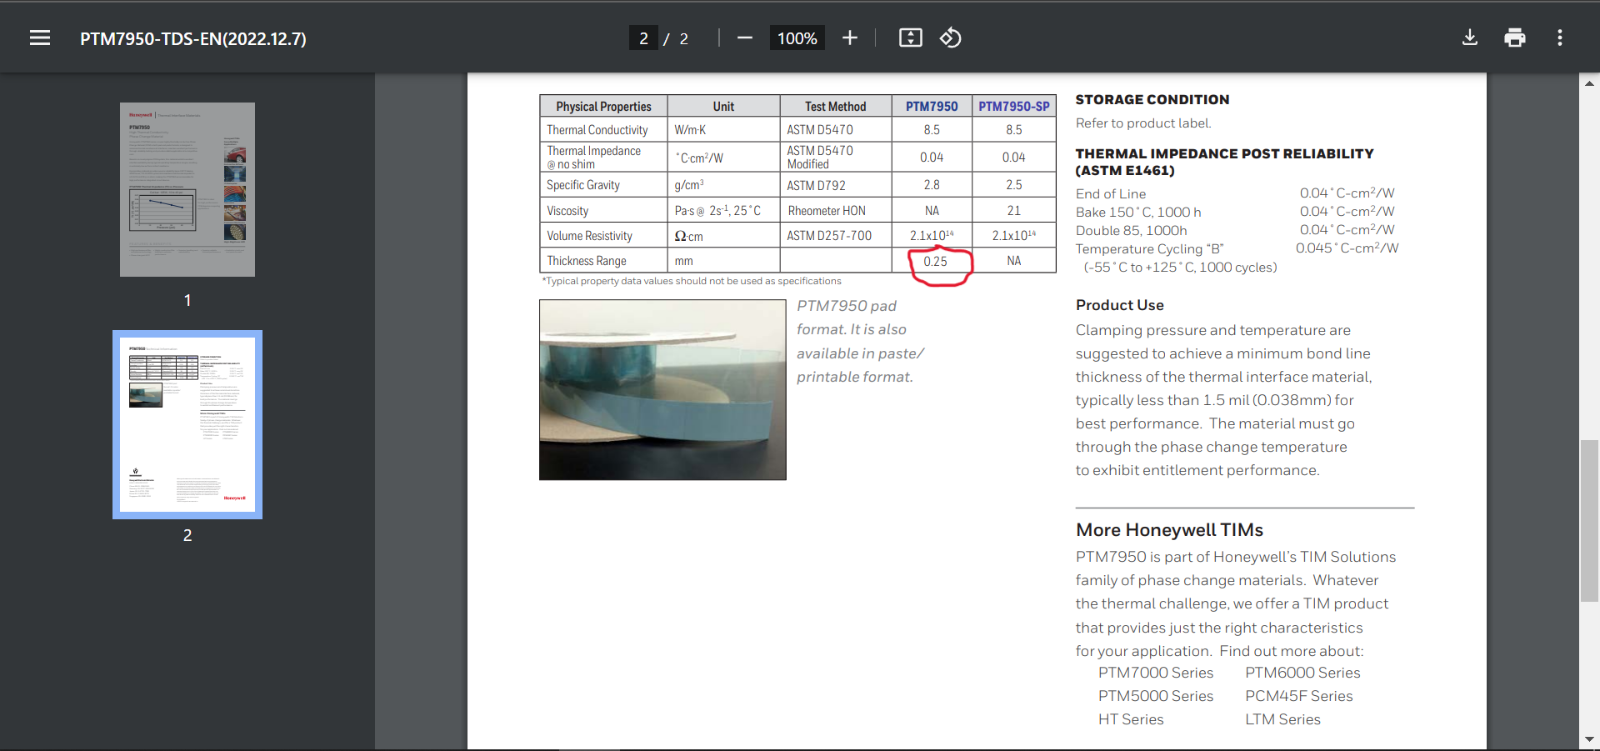Click the THERMAL IMPEDANCE POST RELIABILITY heading
1600x751 pixels.
point(1224,162)
